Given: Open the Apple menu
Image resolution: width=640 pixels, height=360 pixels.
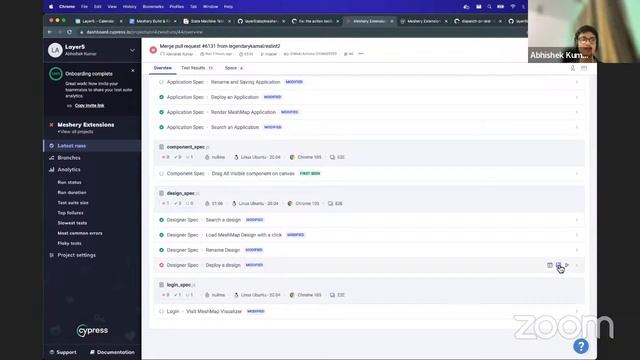Looking at the screenshot, I should tap(51, 7).
